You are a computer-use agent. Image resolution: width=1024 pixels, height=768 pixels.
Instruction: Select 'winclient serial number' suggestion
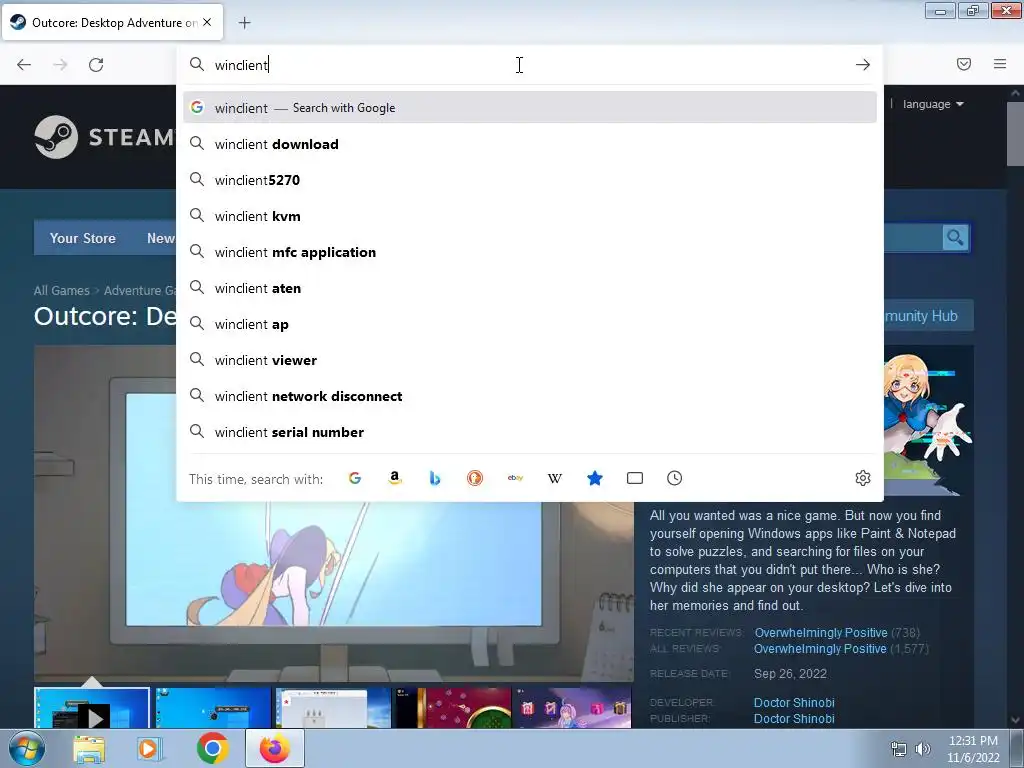pyautogui.click(x=530, y=432)
